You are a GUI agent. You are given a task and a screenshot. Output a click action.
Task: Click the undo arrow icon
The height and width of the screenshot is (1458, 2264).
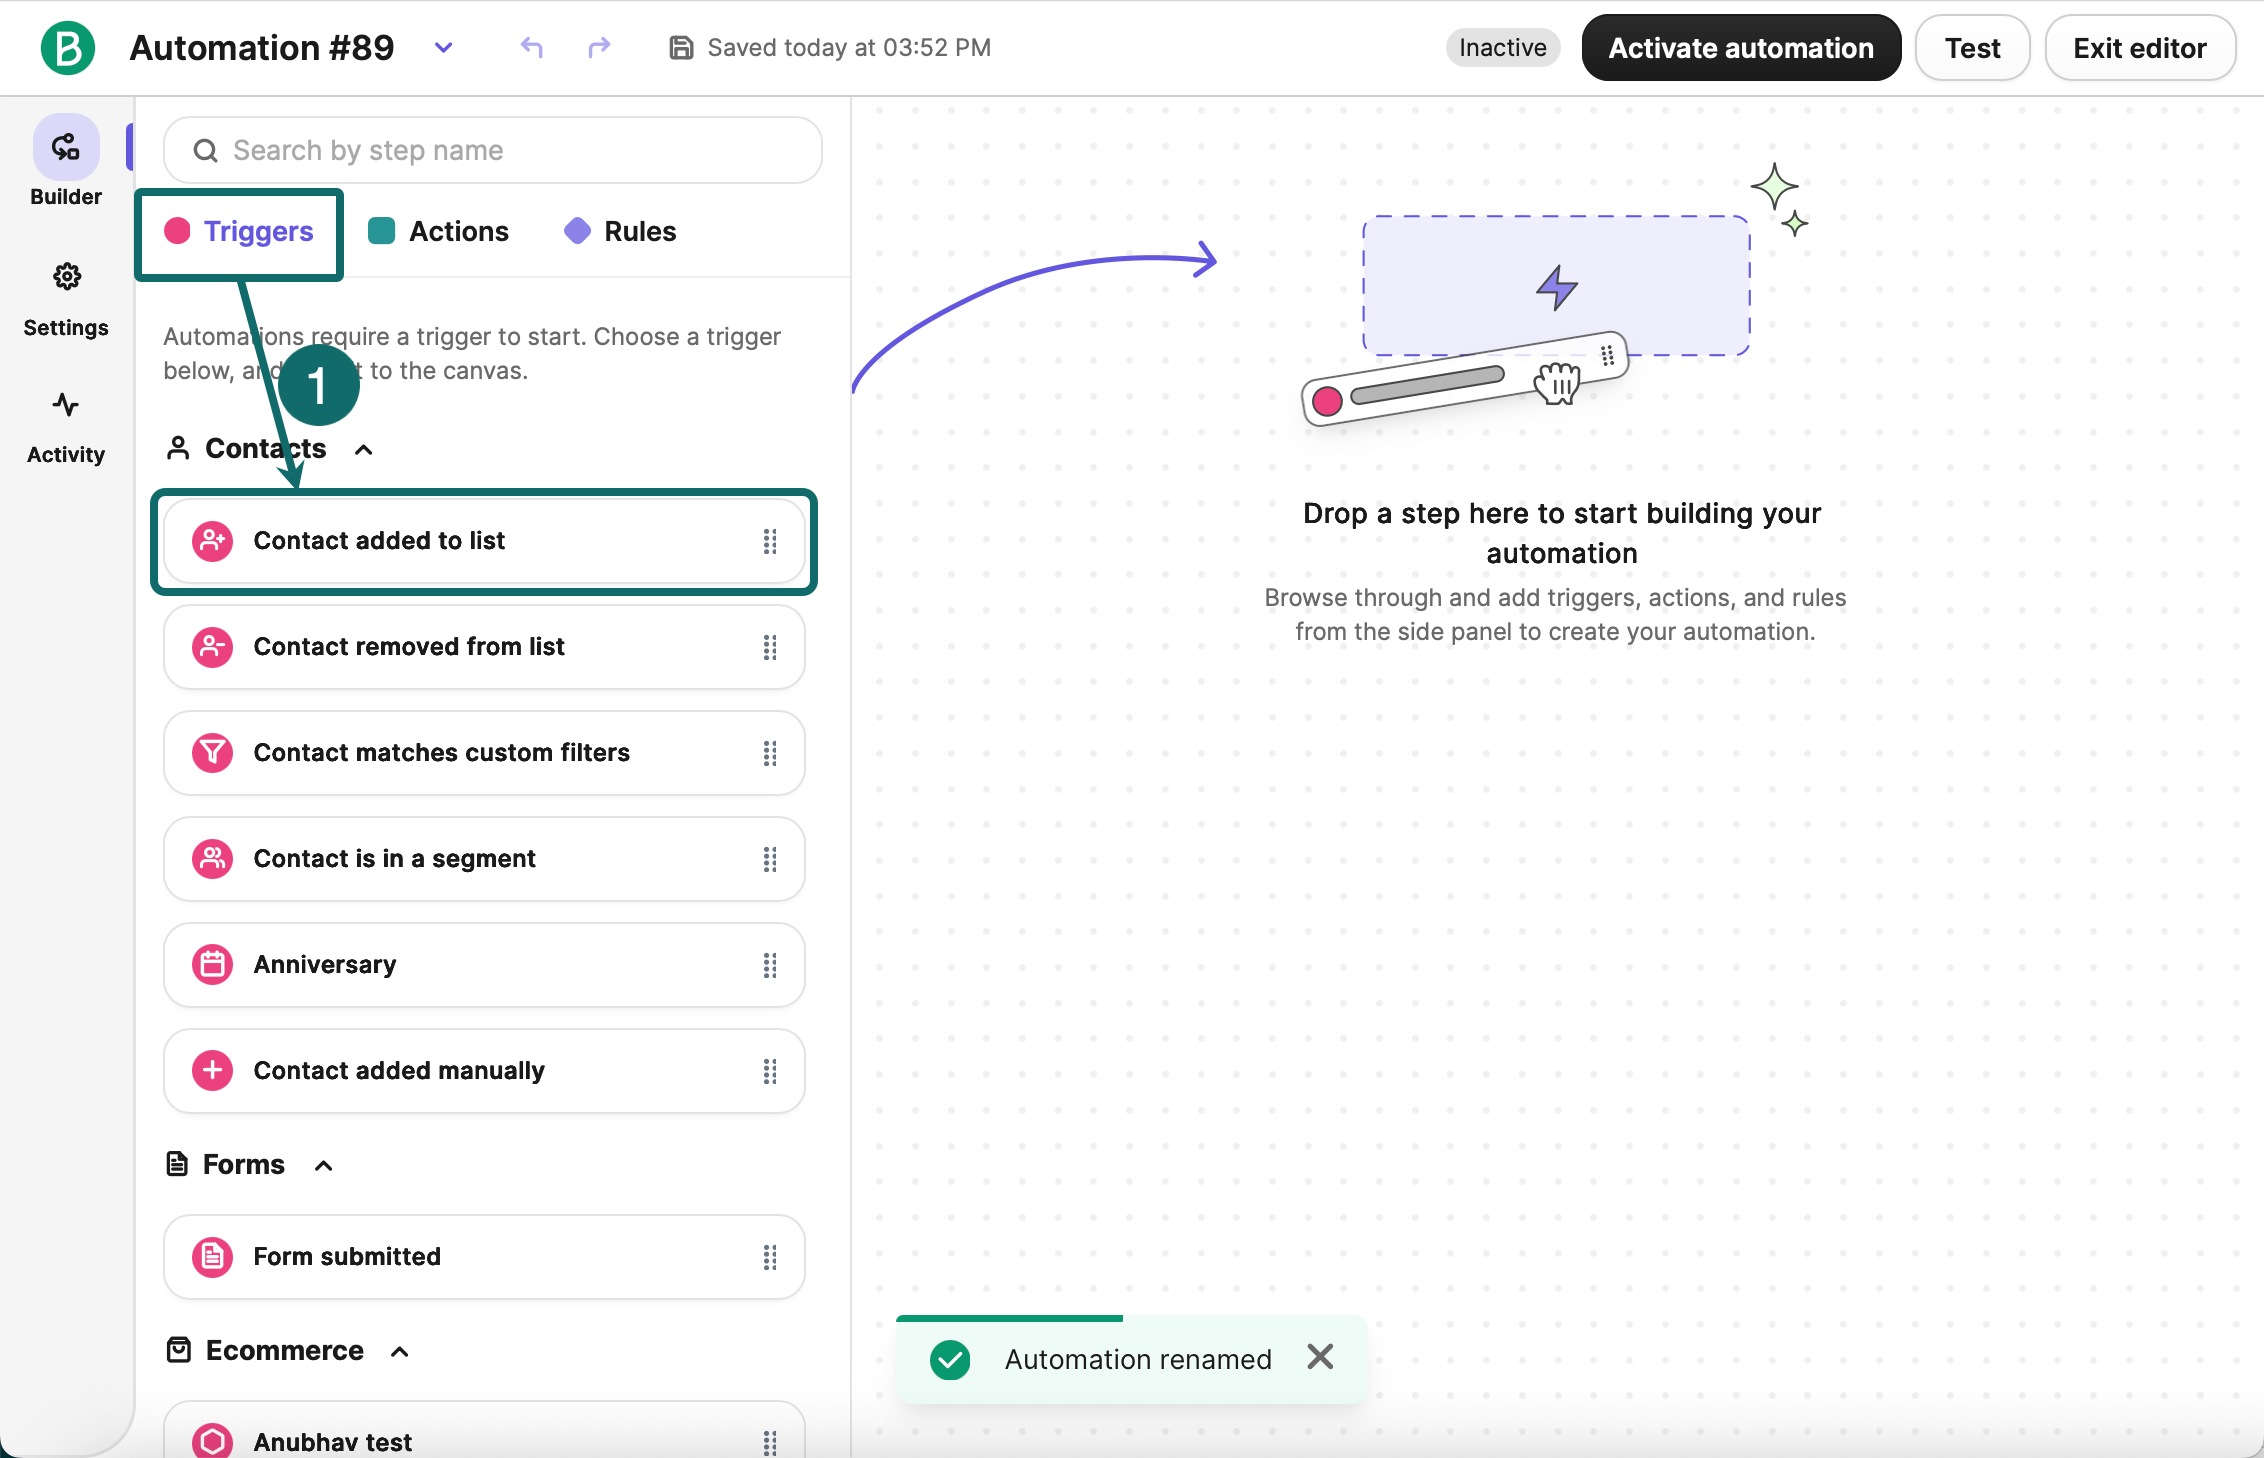pos(532,48)
